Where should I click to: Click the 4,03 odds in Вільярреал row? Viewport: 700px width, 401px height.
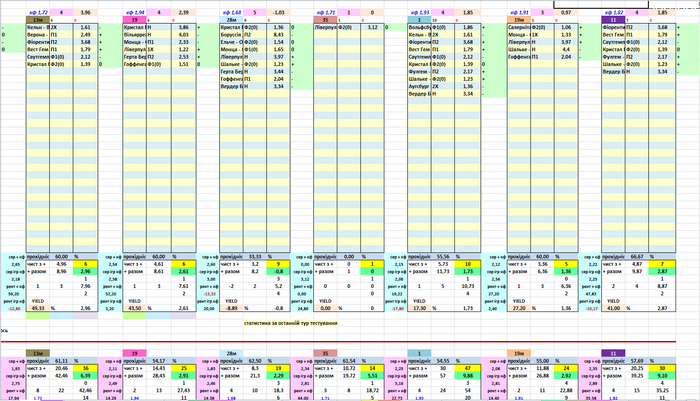[x=183, y=35]
